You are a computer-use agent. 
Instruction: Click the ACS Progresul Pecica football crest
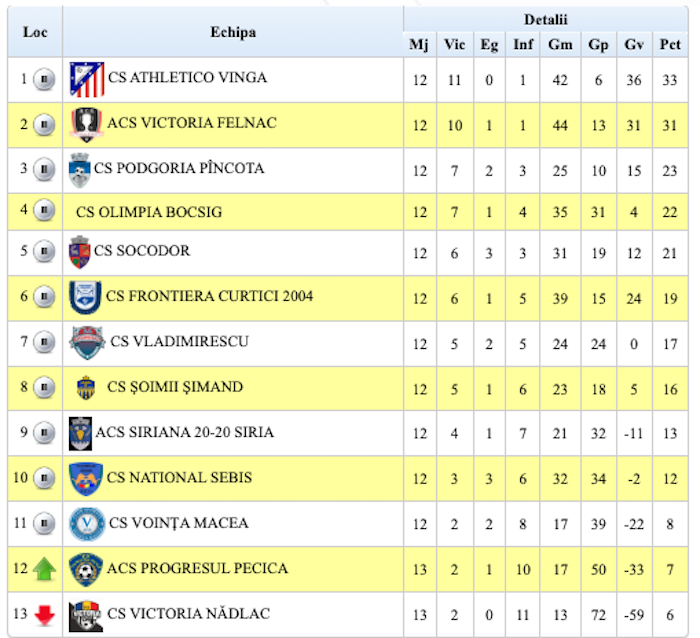(86, 569)
